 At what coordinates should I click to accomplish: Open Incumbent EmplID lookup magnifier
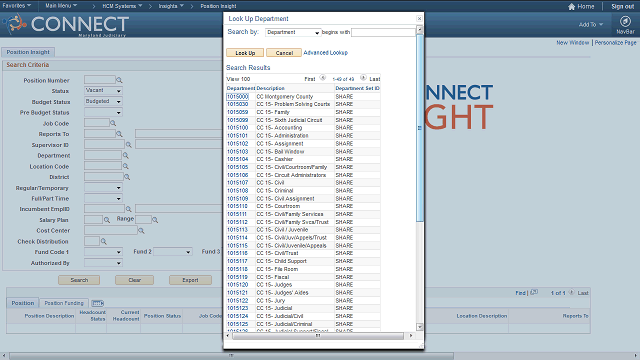129,209
